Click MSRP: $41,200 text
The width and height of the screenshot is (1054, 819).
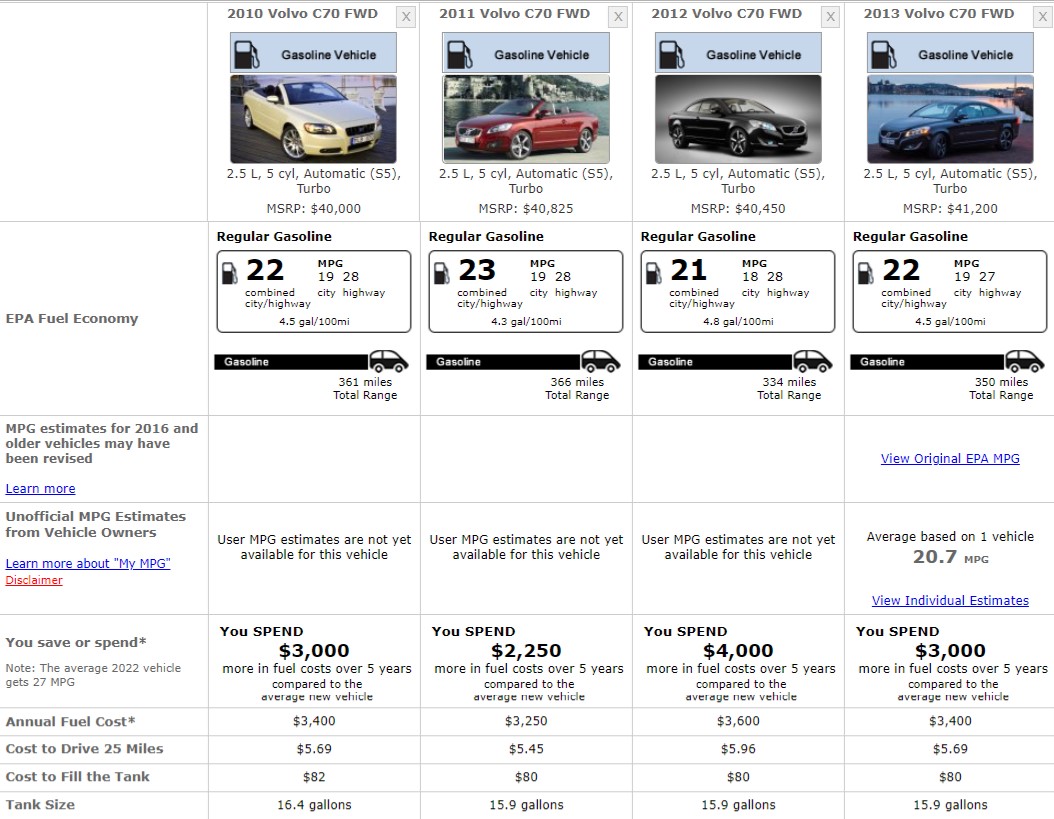(950, 208)
